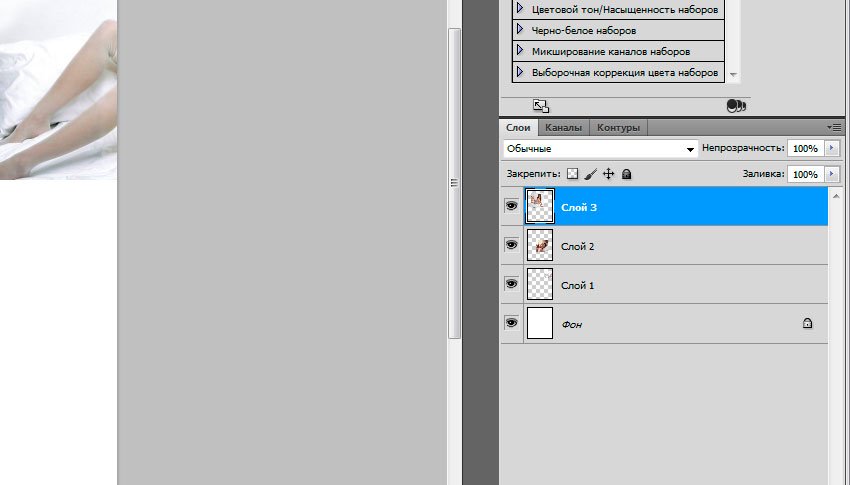Image resolution: width=850 pixels, height=485 pixels.
Task: Select the Слой 2 layer by name
Action: point(578,246)
